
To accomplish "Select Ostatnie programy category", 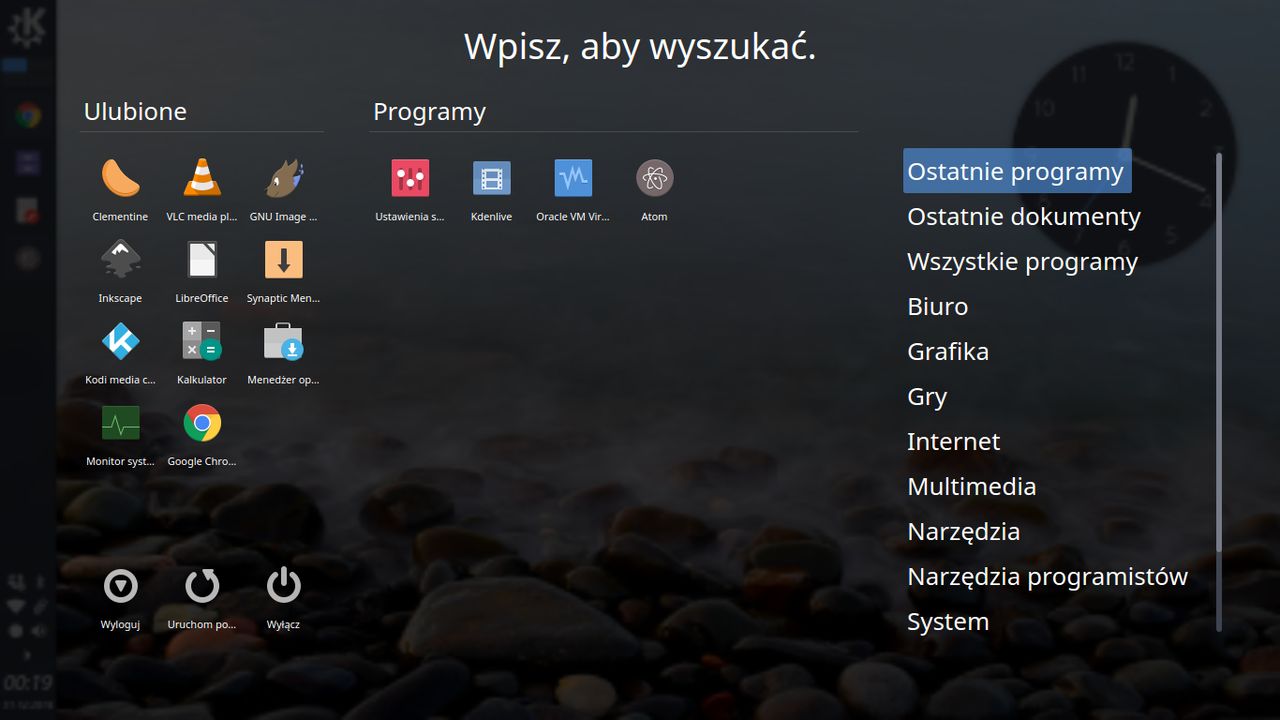I will tap(1017, 171).
